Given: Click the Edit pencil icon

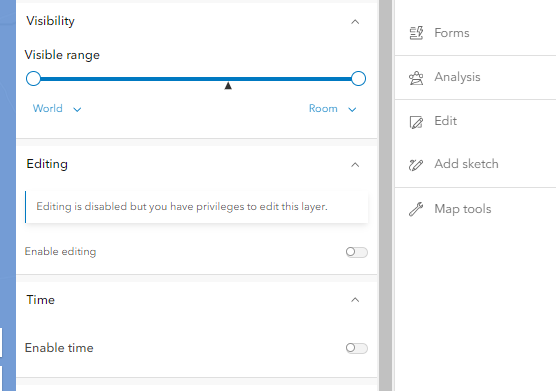Looking at the screenshot, I should (x=416, y=122).
